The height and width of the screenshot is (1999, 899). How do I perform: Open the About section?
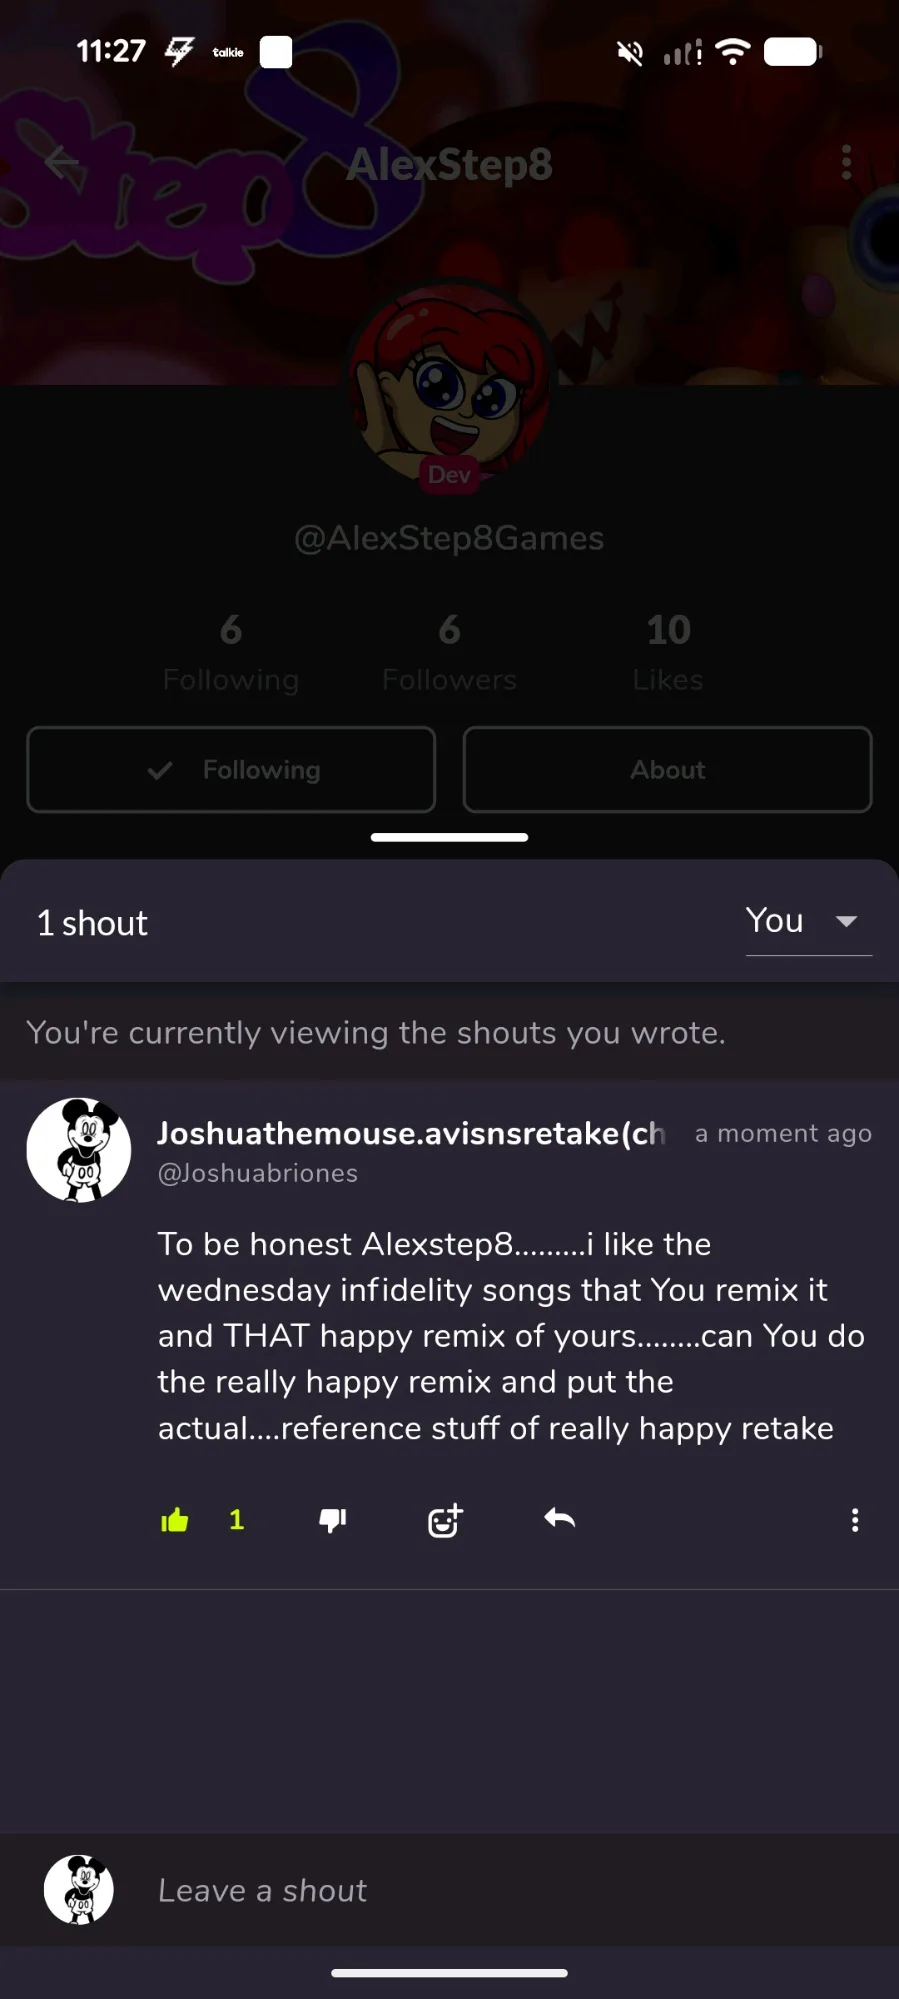[667, 770]
